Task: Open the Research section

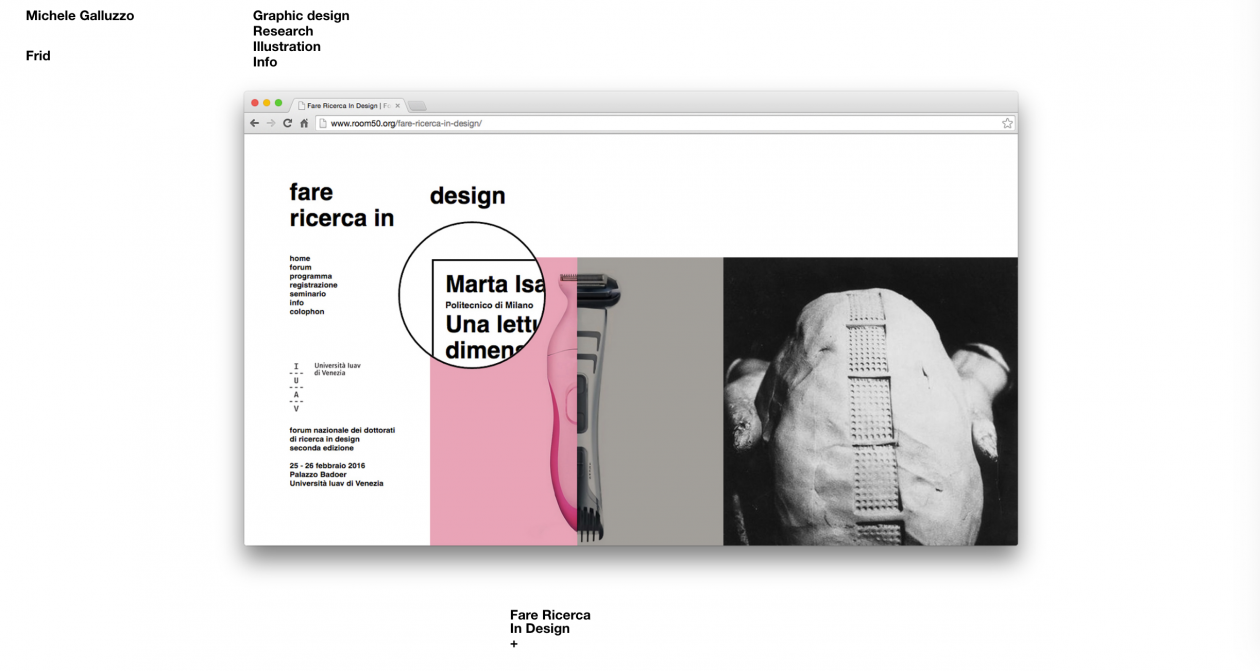Action: tap(283, 31)
